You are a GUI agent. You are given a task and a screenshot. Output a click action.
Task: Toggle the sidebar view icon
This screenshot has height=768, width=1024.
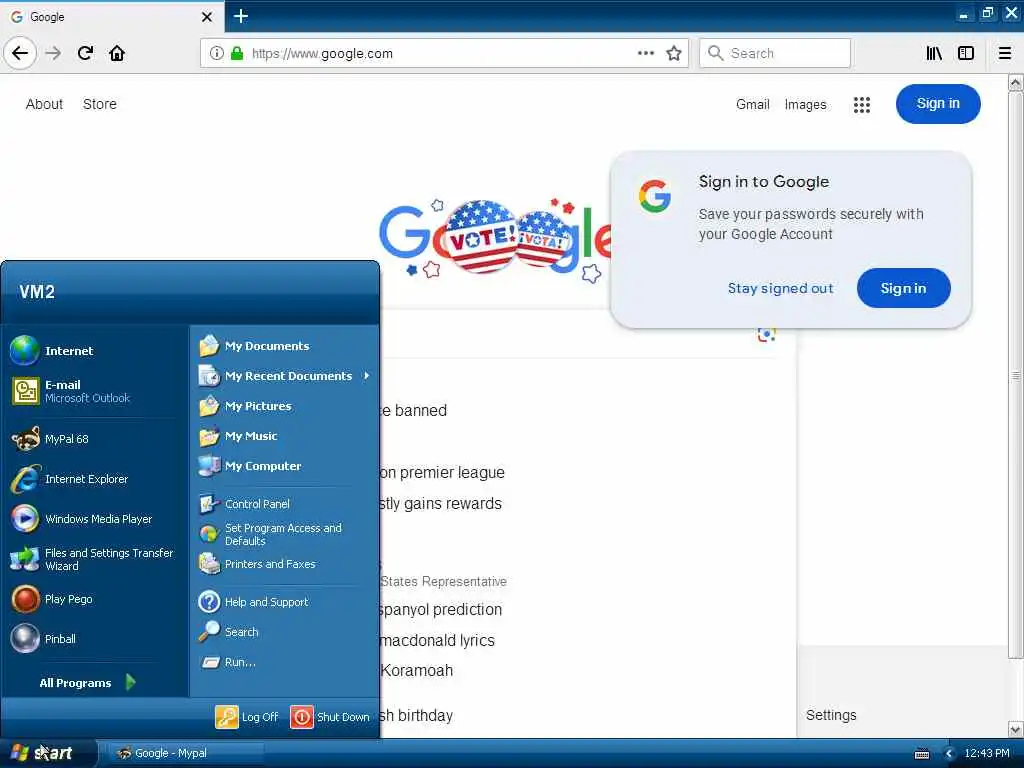pyautogui.click(x=966, y=53)
